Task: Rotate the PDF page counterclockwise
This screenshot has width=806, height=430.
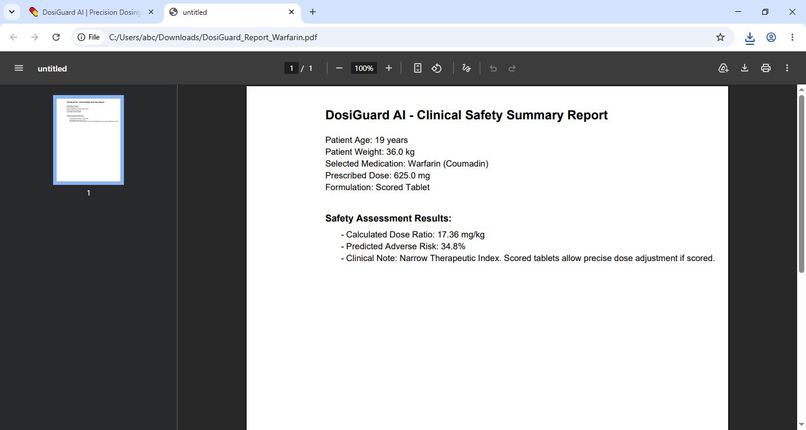Action: click(436, 68)
